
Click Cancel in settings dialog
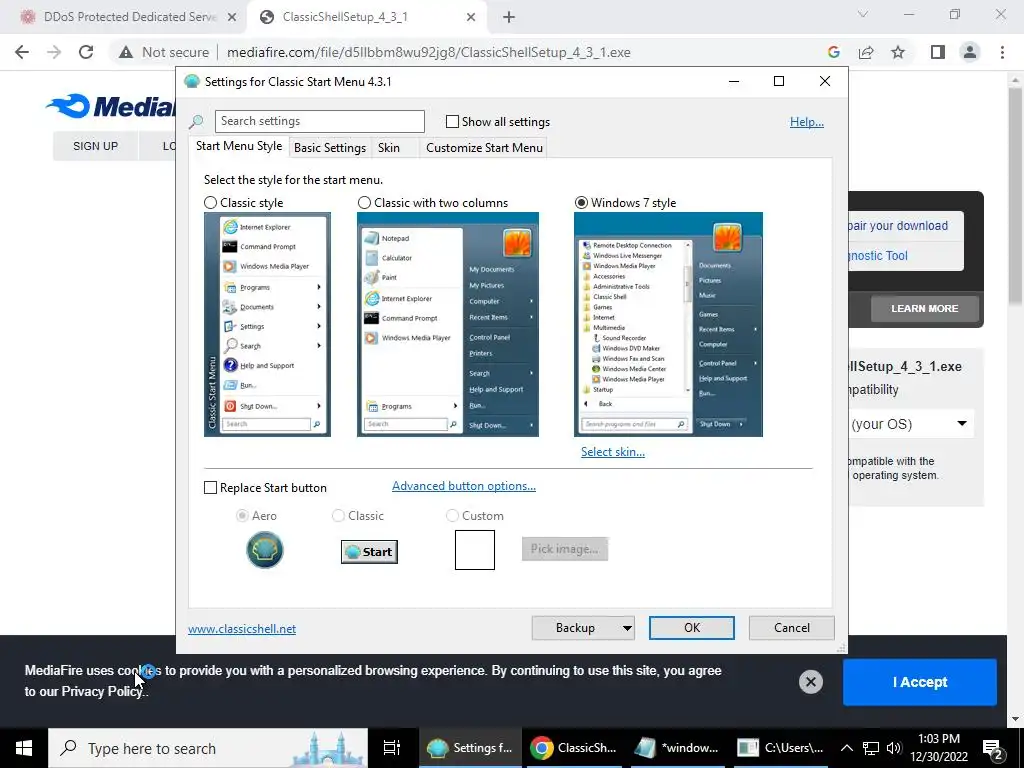coord(792,628)
